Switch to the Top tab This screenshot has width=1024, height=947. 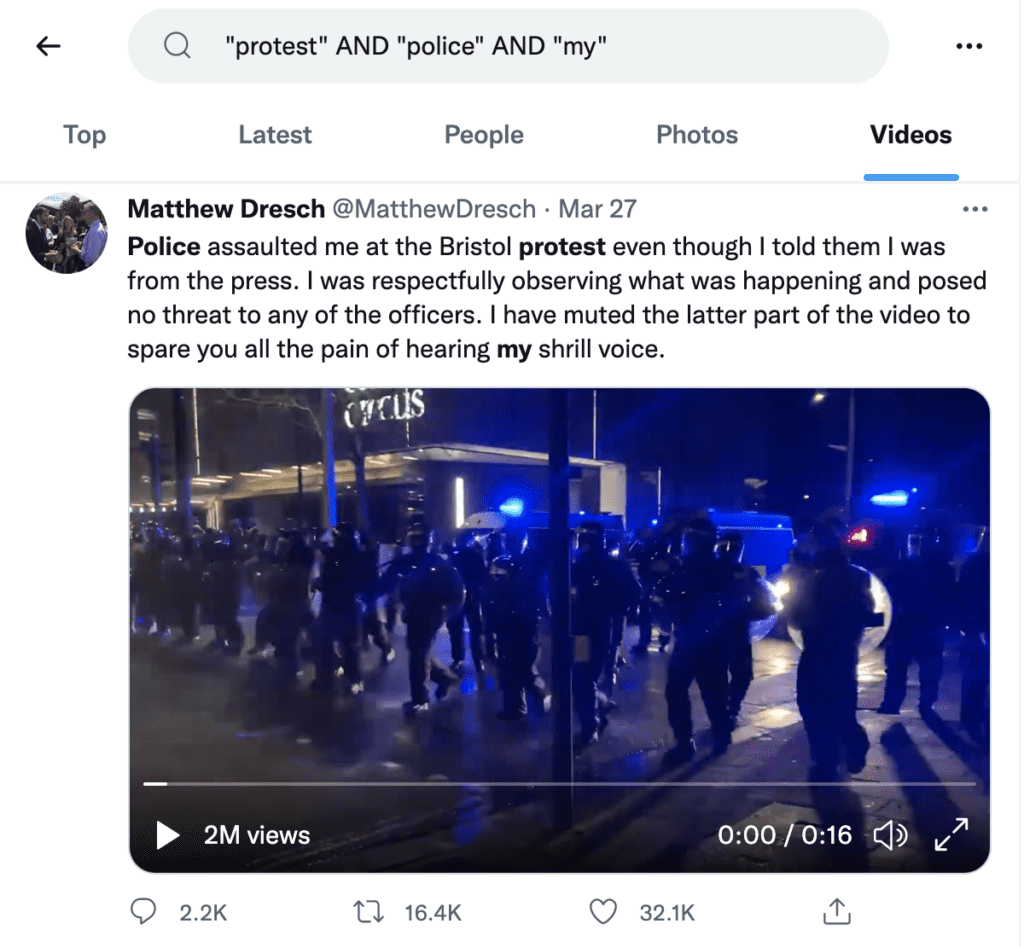[84, 135]
